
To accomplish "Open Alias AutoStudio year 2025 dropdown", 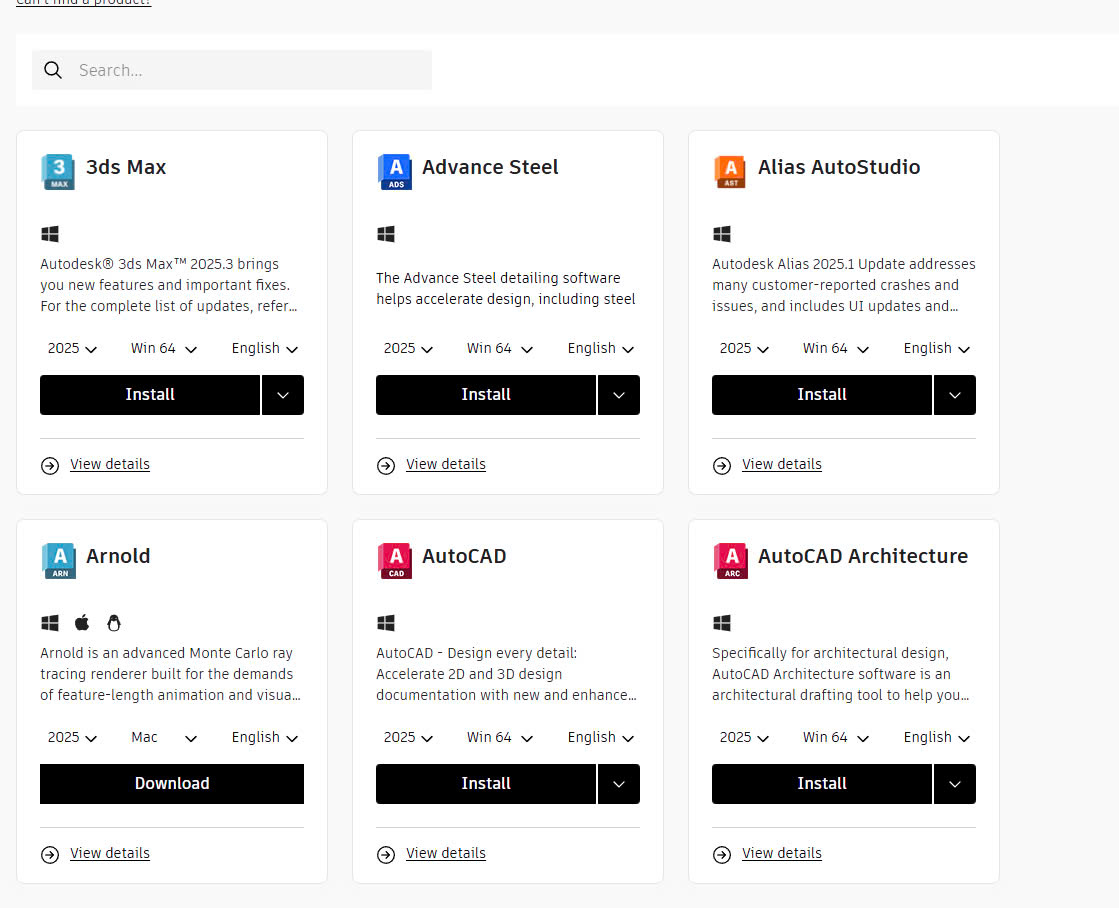I will tap(744, 348).
